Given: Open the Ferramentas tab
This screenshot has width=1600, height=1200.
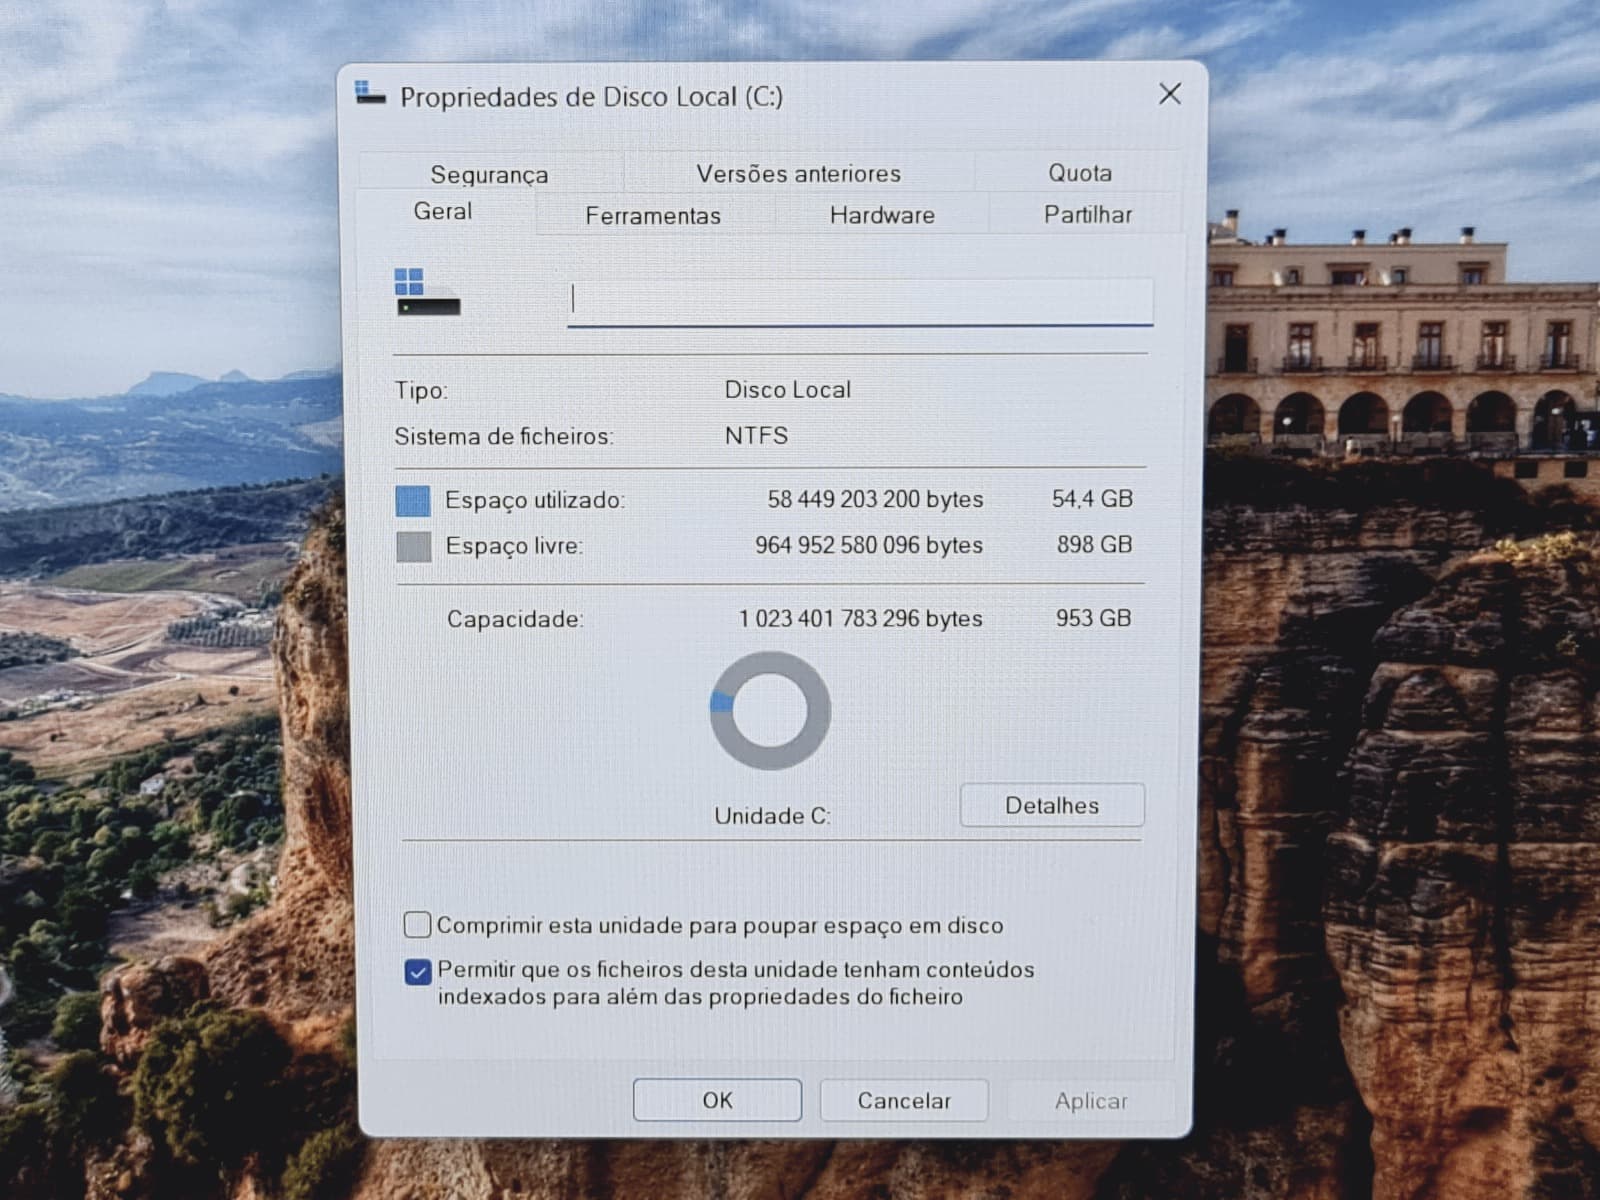Looking at the screenshot, I should pos(653,215).
